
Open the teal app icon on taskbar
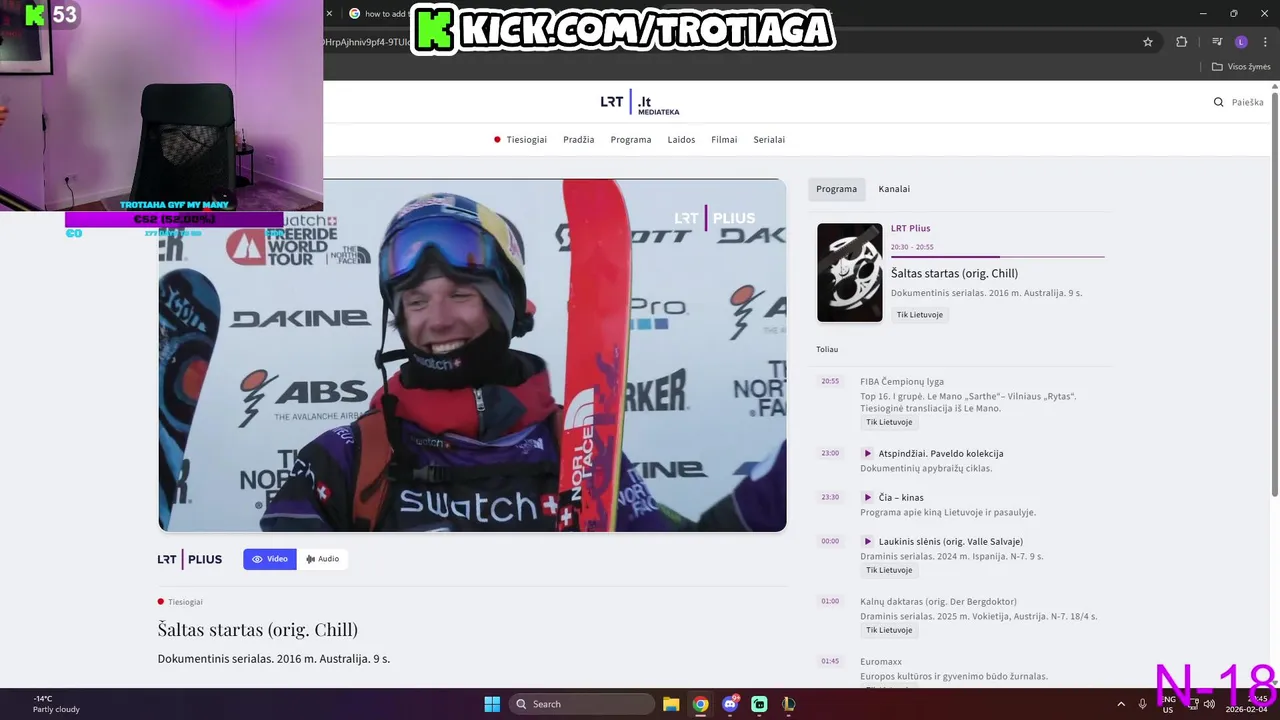tap(759, 704)
